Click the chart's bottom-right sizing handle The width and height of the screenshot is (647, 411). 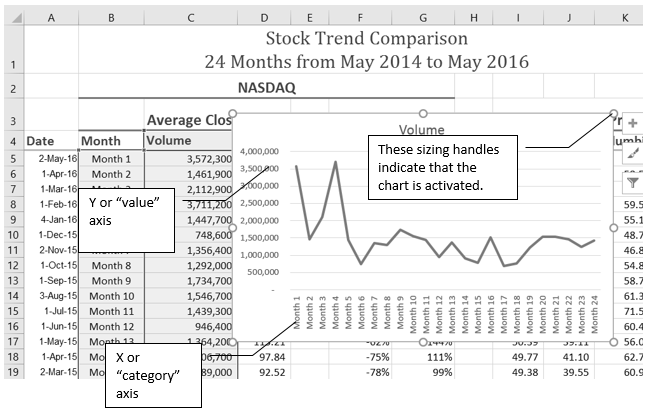(x=613, y=342)
